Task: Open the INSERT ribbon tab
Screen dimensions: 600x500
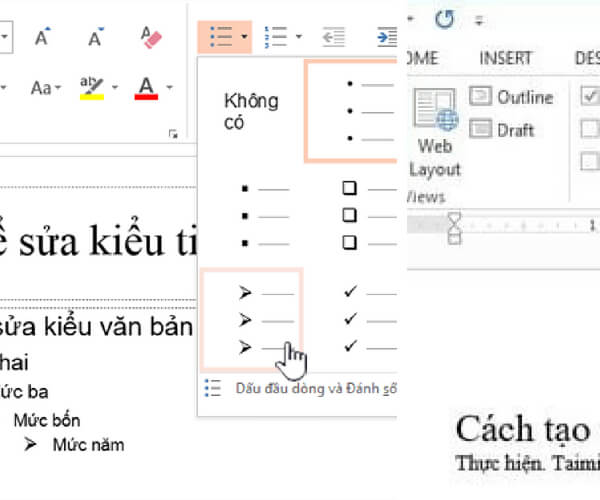Action: (x=505, y=58)
